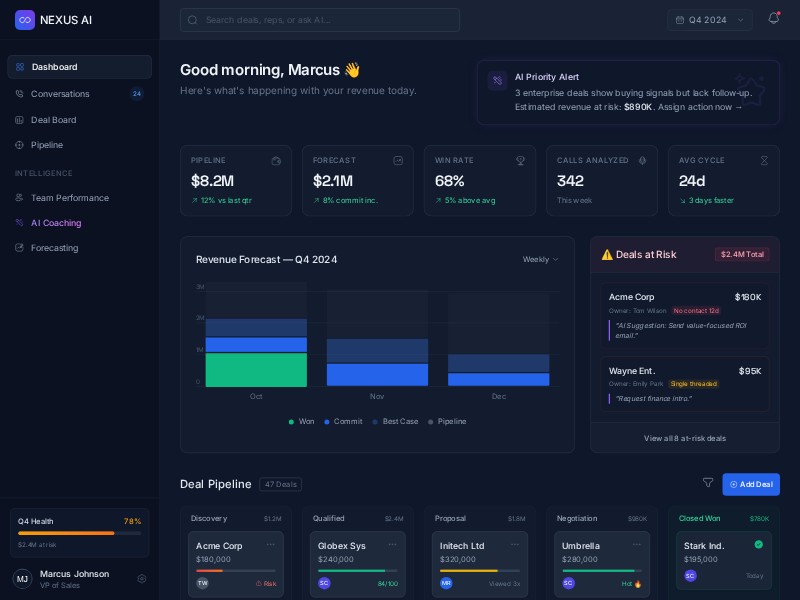Open AI Coaching in the sidebar

[56, 223]
